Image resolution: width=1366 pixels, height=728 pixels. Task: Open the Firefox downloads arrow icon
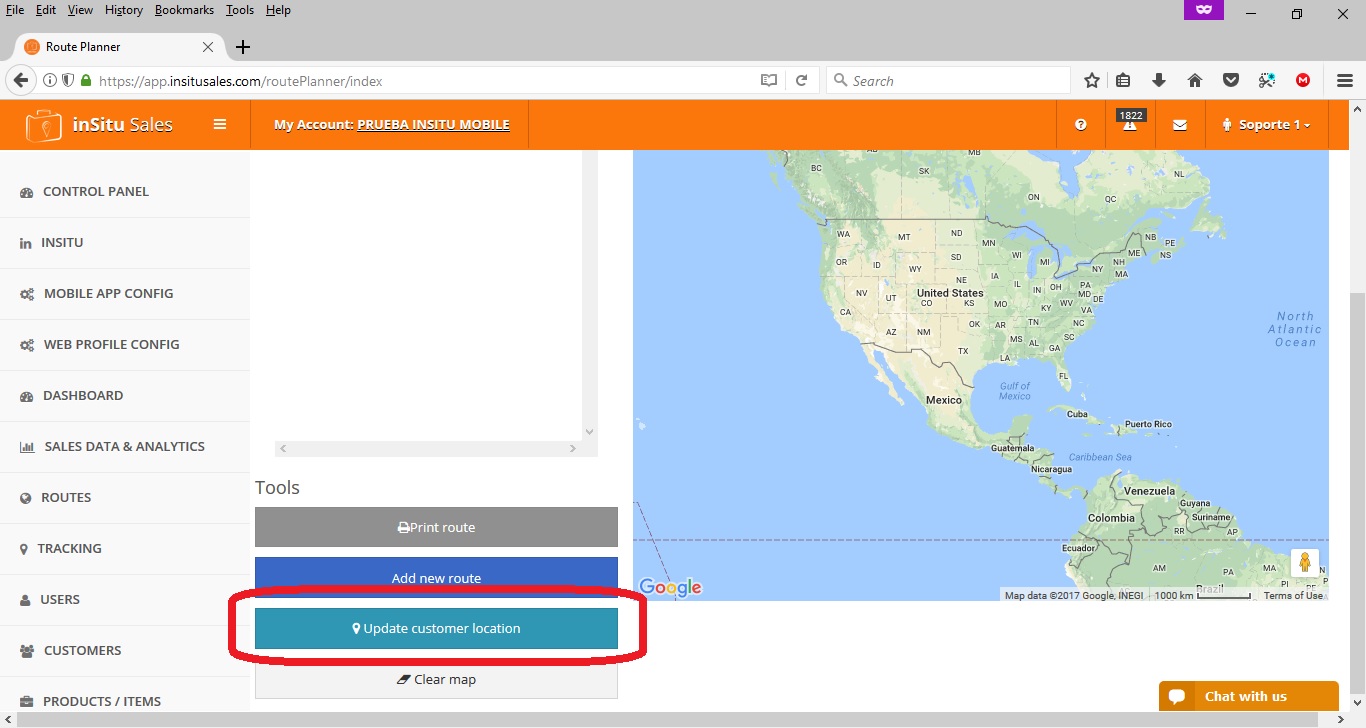pyautogui.click(x=1159, y=81)
